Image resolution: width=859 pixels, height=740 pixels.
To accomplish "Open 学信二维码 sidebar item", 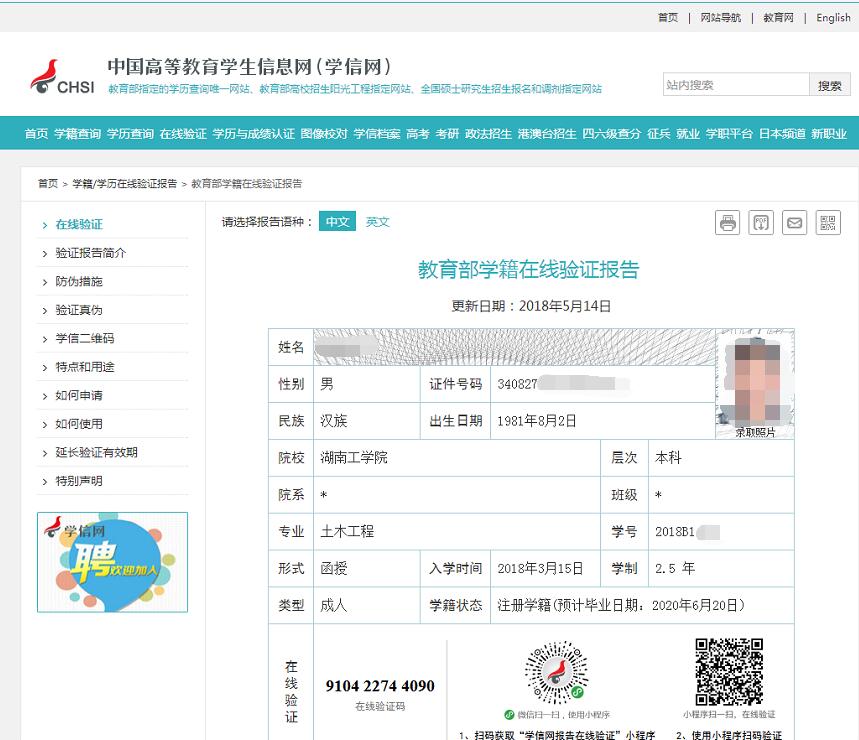I will tap(84, 339).
